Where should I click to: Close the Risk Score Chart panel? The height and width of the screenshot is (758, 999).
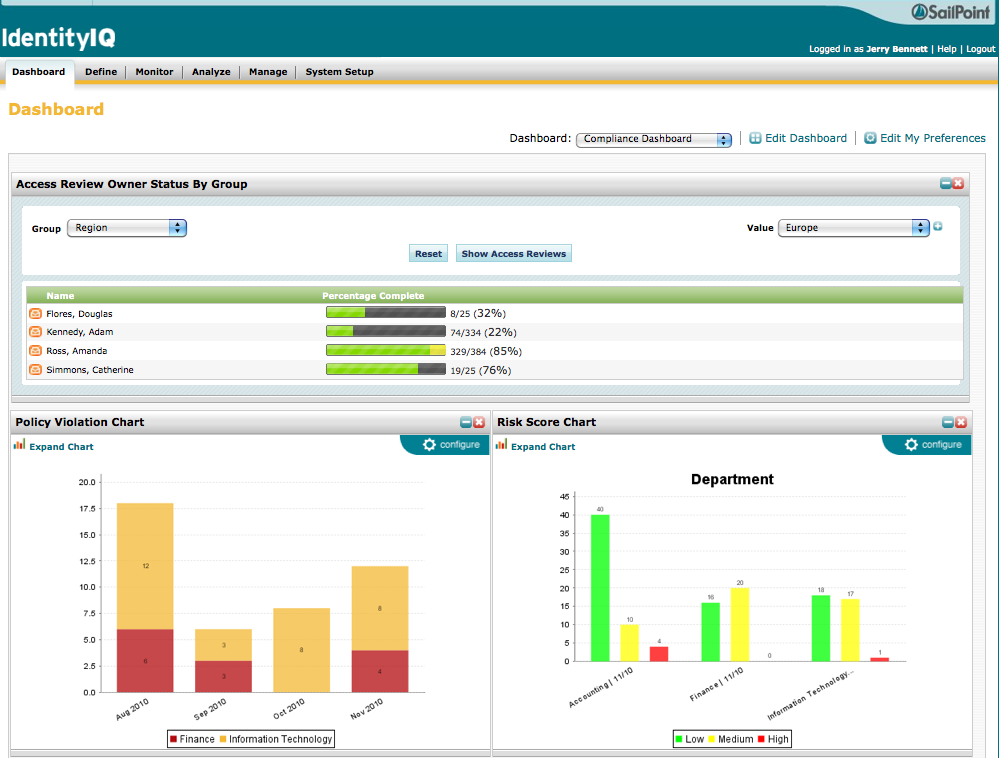coord(961,422)
